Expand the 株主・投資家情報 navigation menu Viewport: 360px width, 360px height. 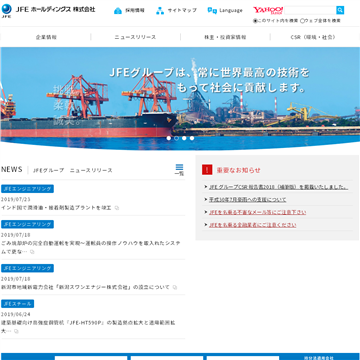(x=225, y=37)
